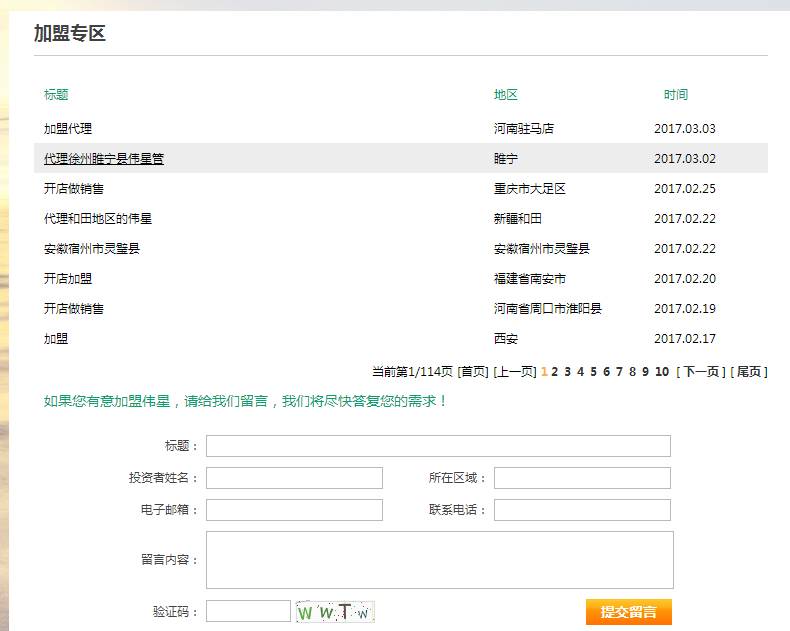Go to page 10 of the list

coord(662,372)
